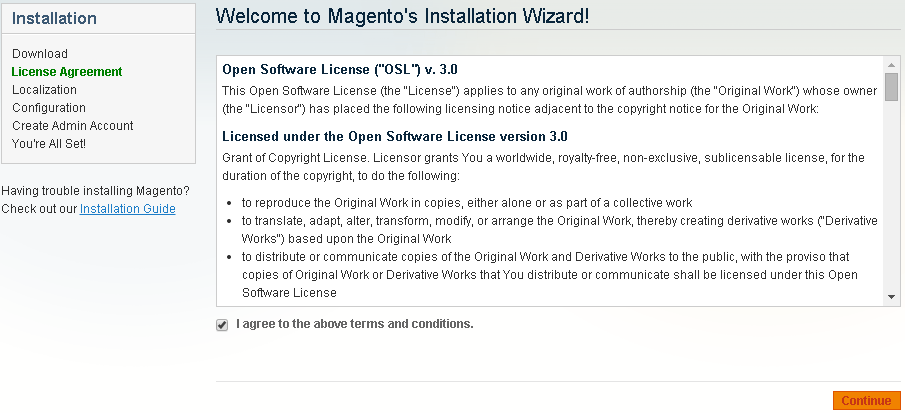905x413 pixels.
Task: Click the orange Continue button
Action: tap(866, 400)
